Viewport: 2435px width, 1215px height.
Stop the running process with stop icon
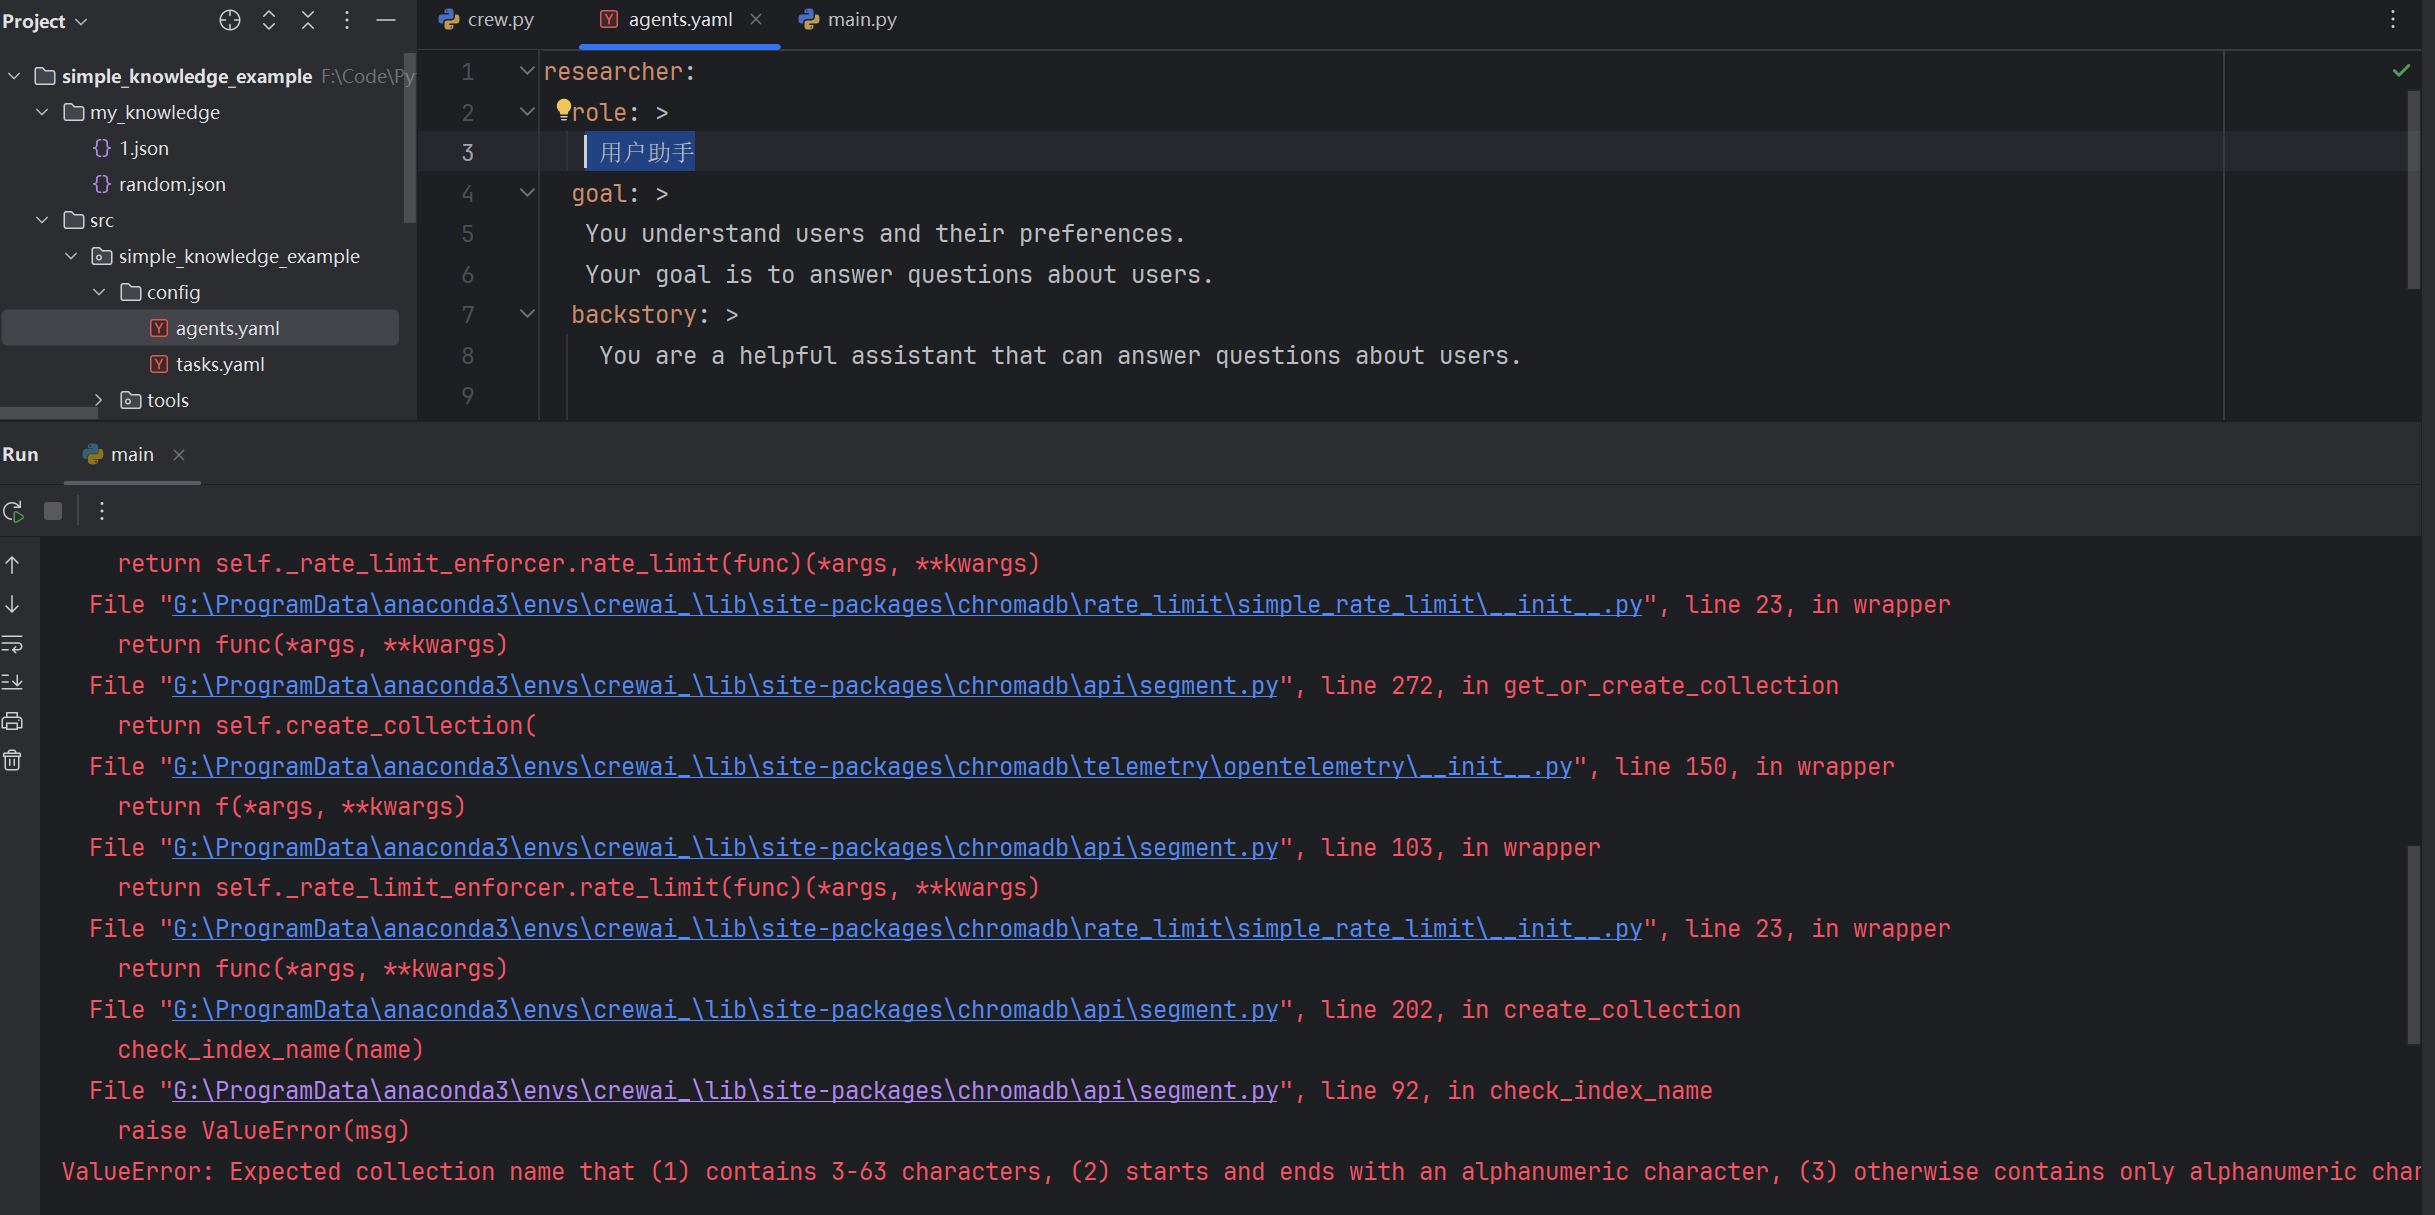click(53, 511)
